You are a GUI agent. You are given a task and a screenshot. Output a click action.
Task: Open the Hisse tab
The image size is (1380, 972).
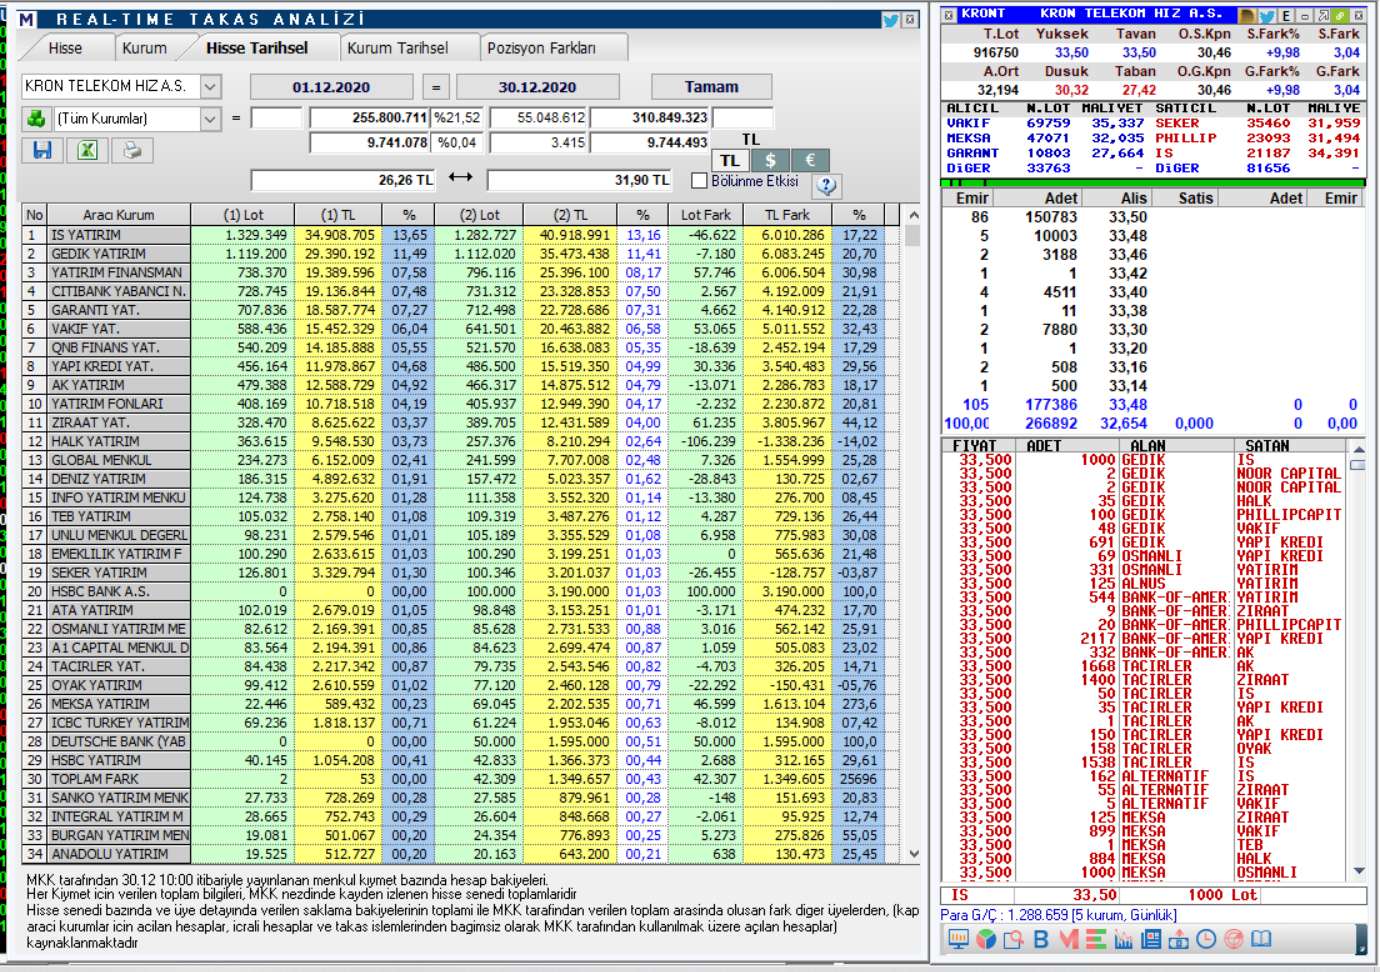pyautogui.click(x=65, y=48)
